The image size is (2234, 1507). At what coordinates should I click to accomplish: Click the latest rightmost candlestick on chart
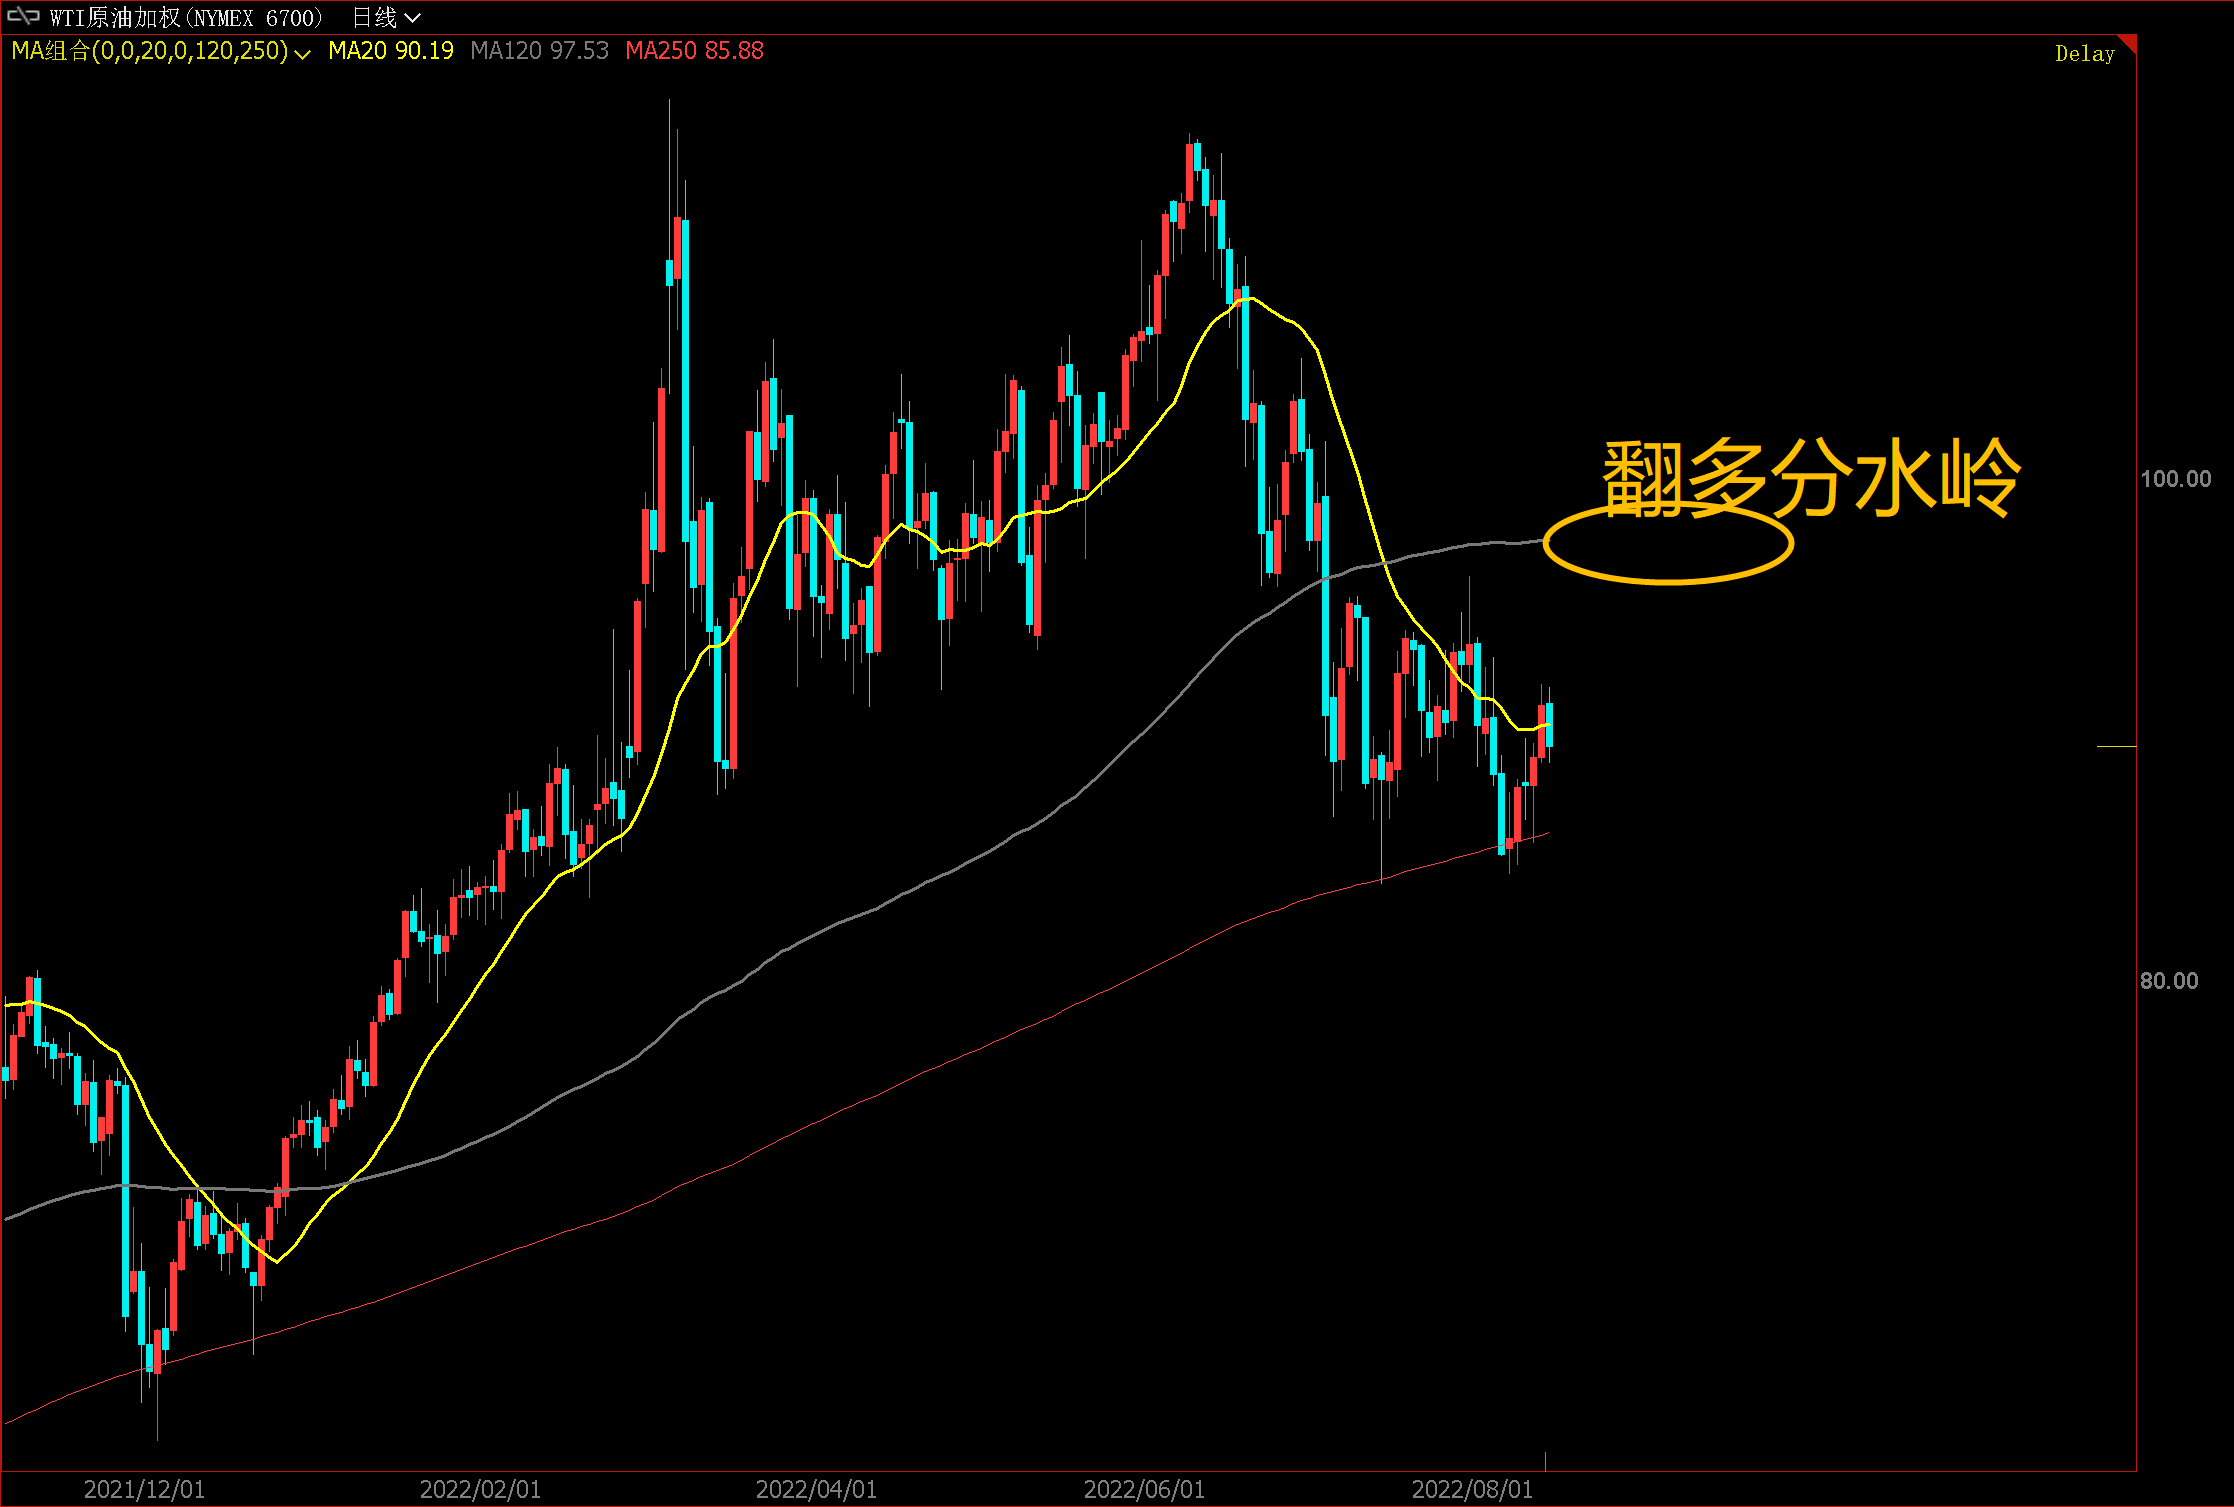click(1549, 725)
